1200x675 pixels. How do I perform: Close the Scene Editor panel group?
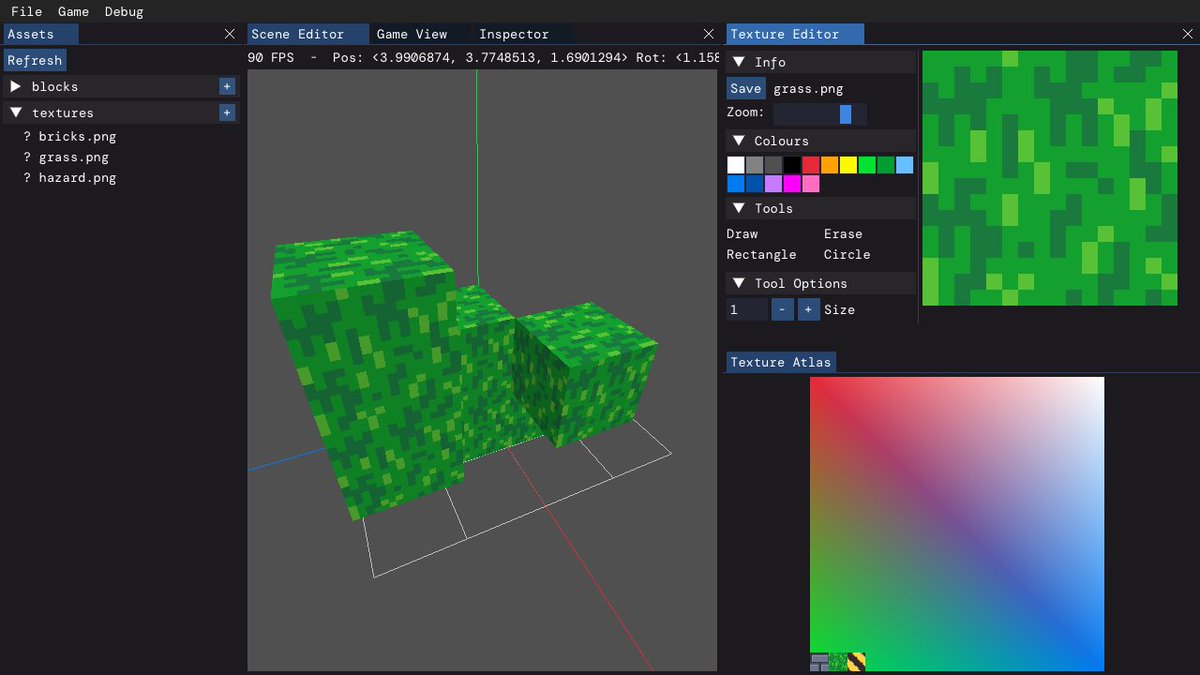tap(709, 34)
